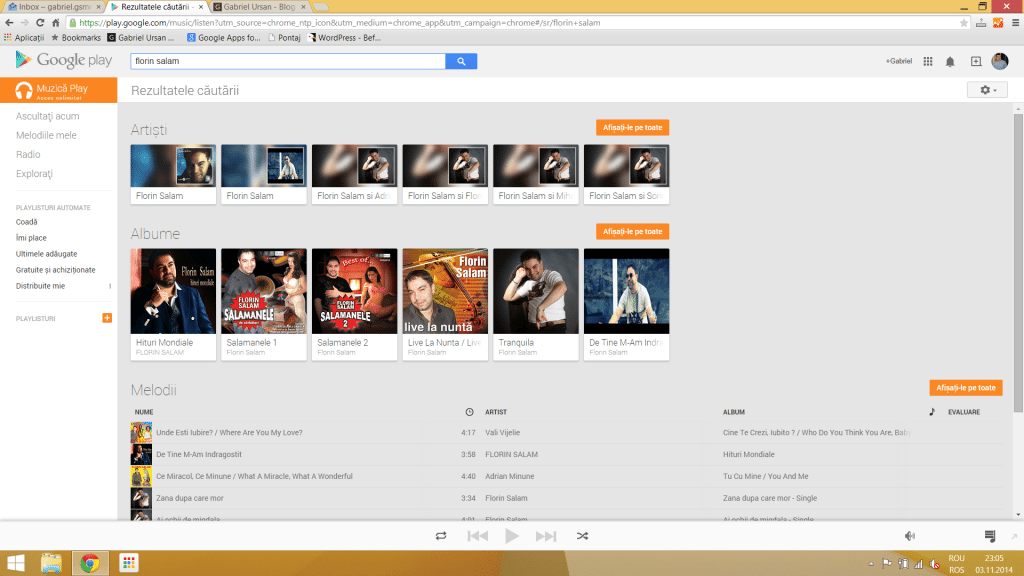The width and height of the screenshot is (1024, 576).
Task: Open the apps launcher taskbar icon
Action: [x=129, y=563]
